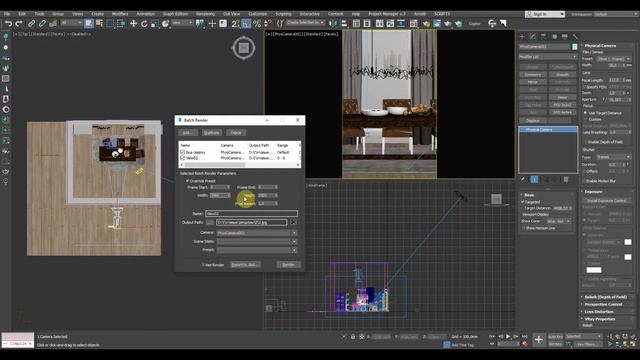Viewport: 640px width, 360px height.
Task: Open the Modifiers menu
Action: (120, 14)
